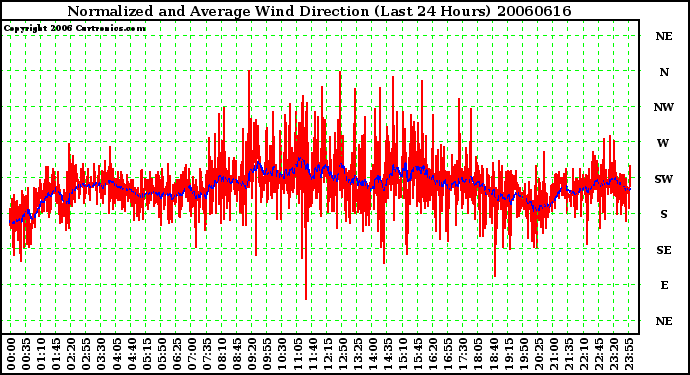
Task: Click the 10:30 time label
Action: click(283, 354)
